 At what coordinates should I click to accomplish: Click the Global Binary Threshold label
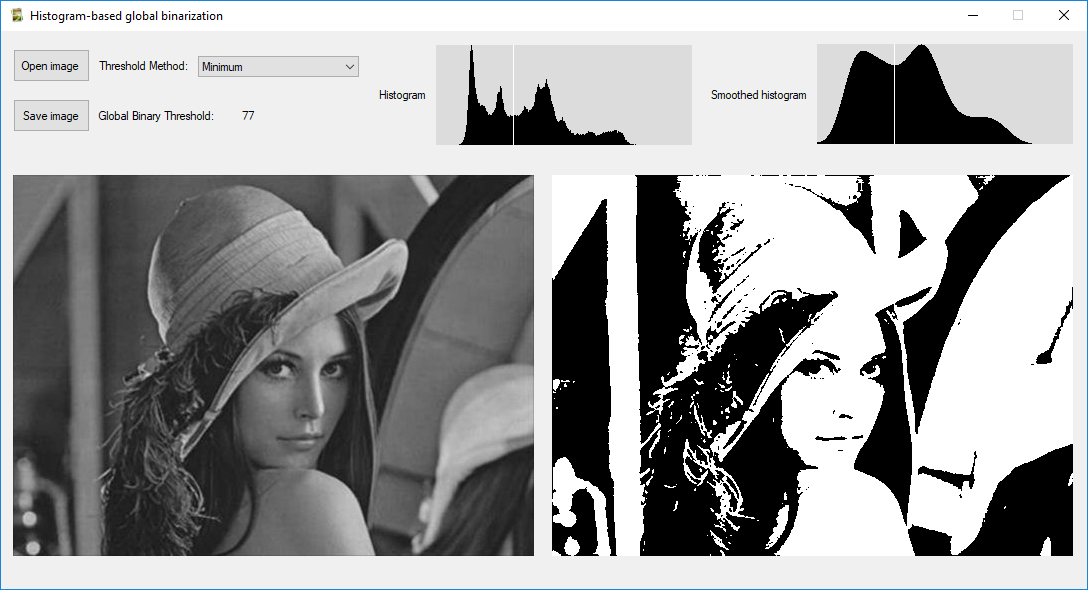tap(156, 116)
